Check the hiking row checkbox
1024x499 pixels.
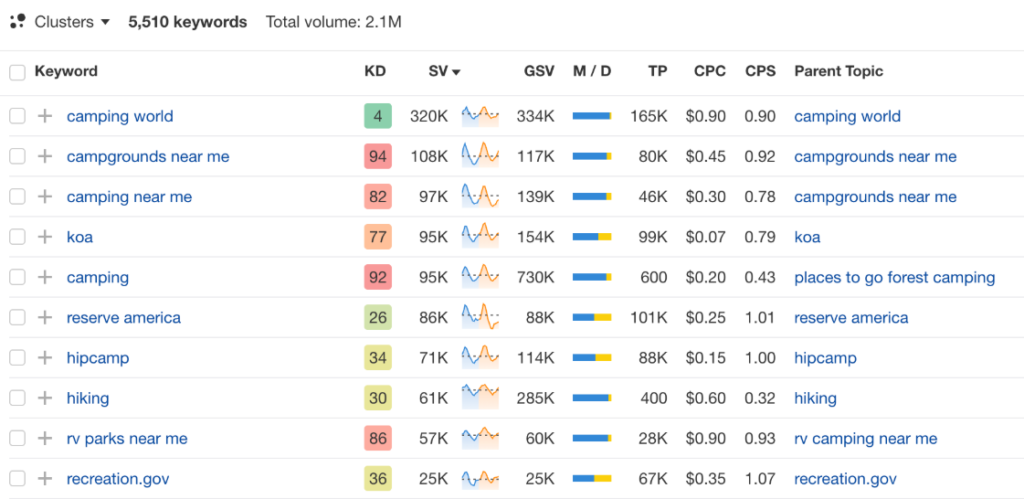pyautogui.click(x=17, y=398)
